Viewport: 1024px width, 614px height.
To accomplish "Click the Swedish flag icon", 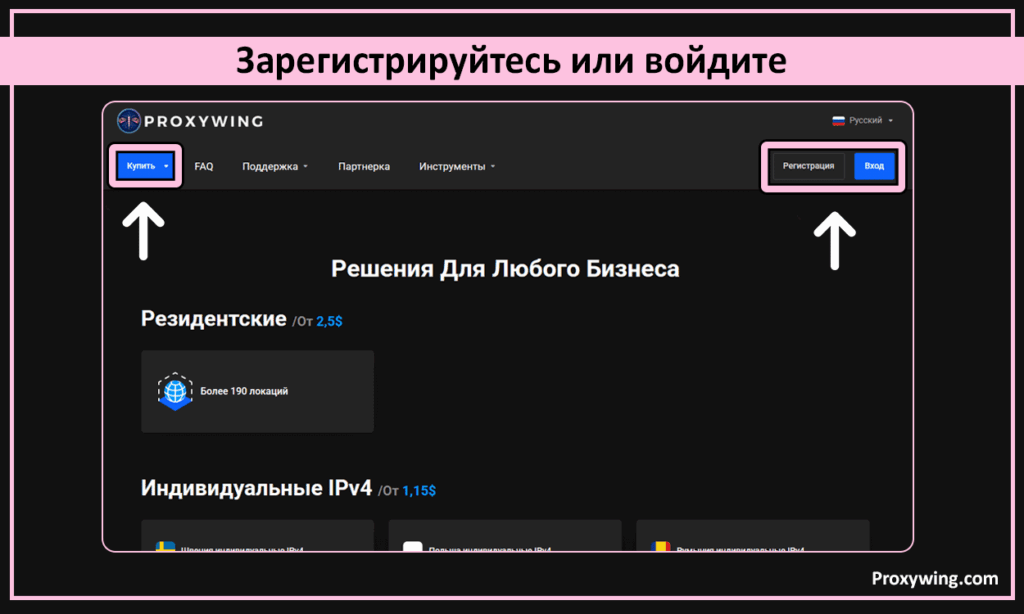I will point(166,546).
